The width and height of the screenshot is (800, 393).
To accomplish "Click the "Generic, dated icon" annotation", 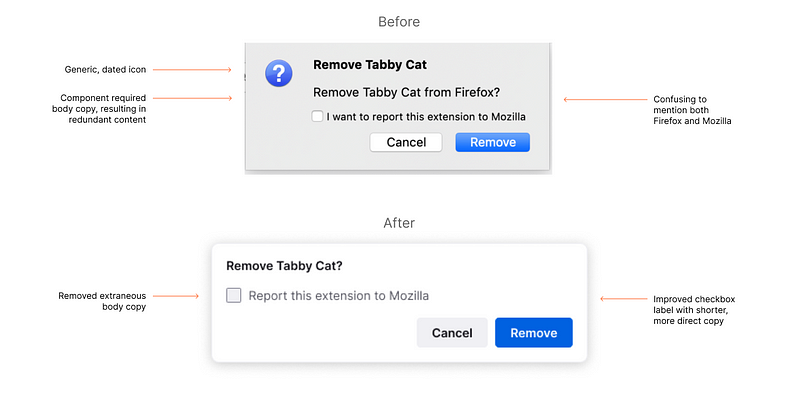I will click(x=105, y=69).
